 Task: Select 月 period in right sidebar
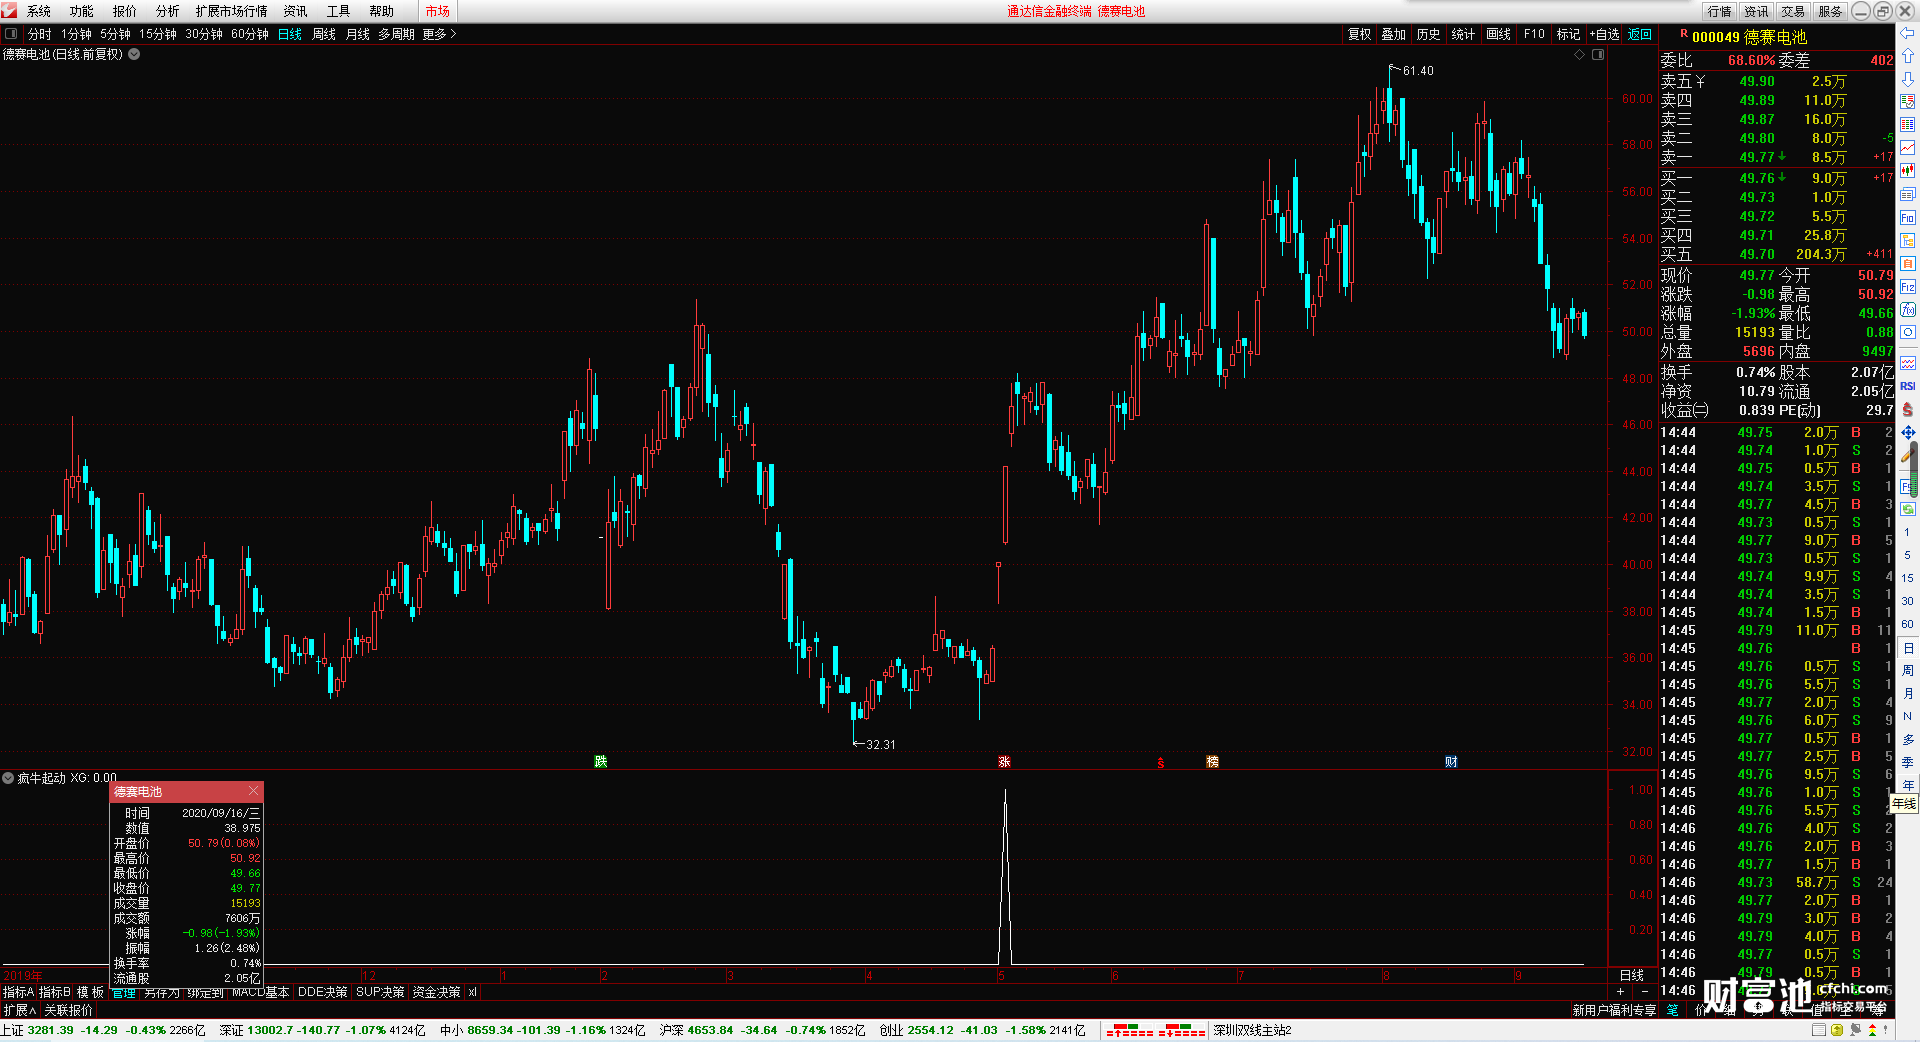click(1907, 693)
